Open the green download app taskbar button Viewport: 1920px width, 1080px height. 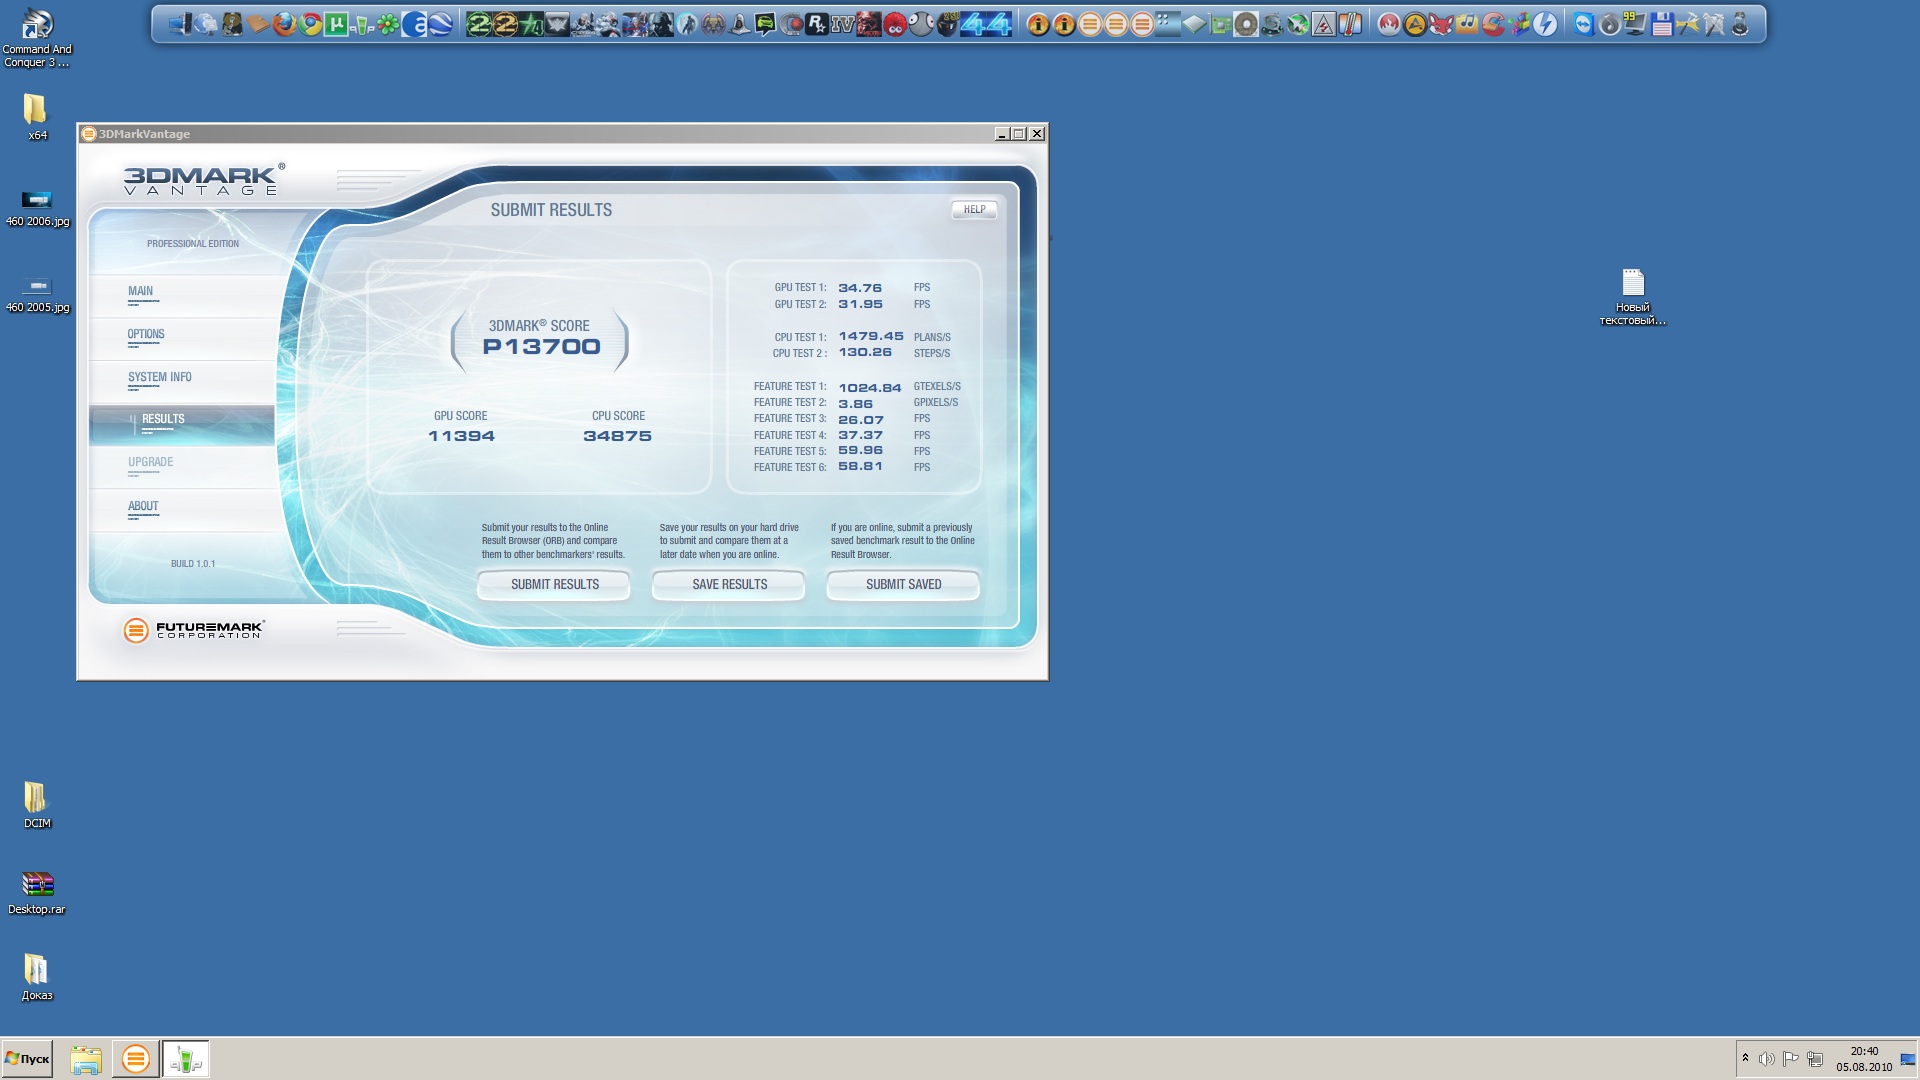(186, 1059)
